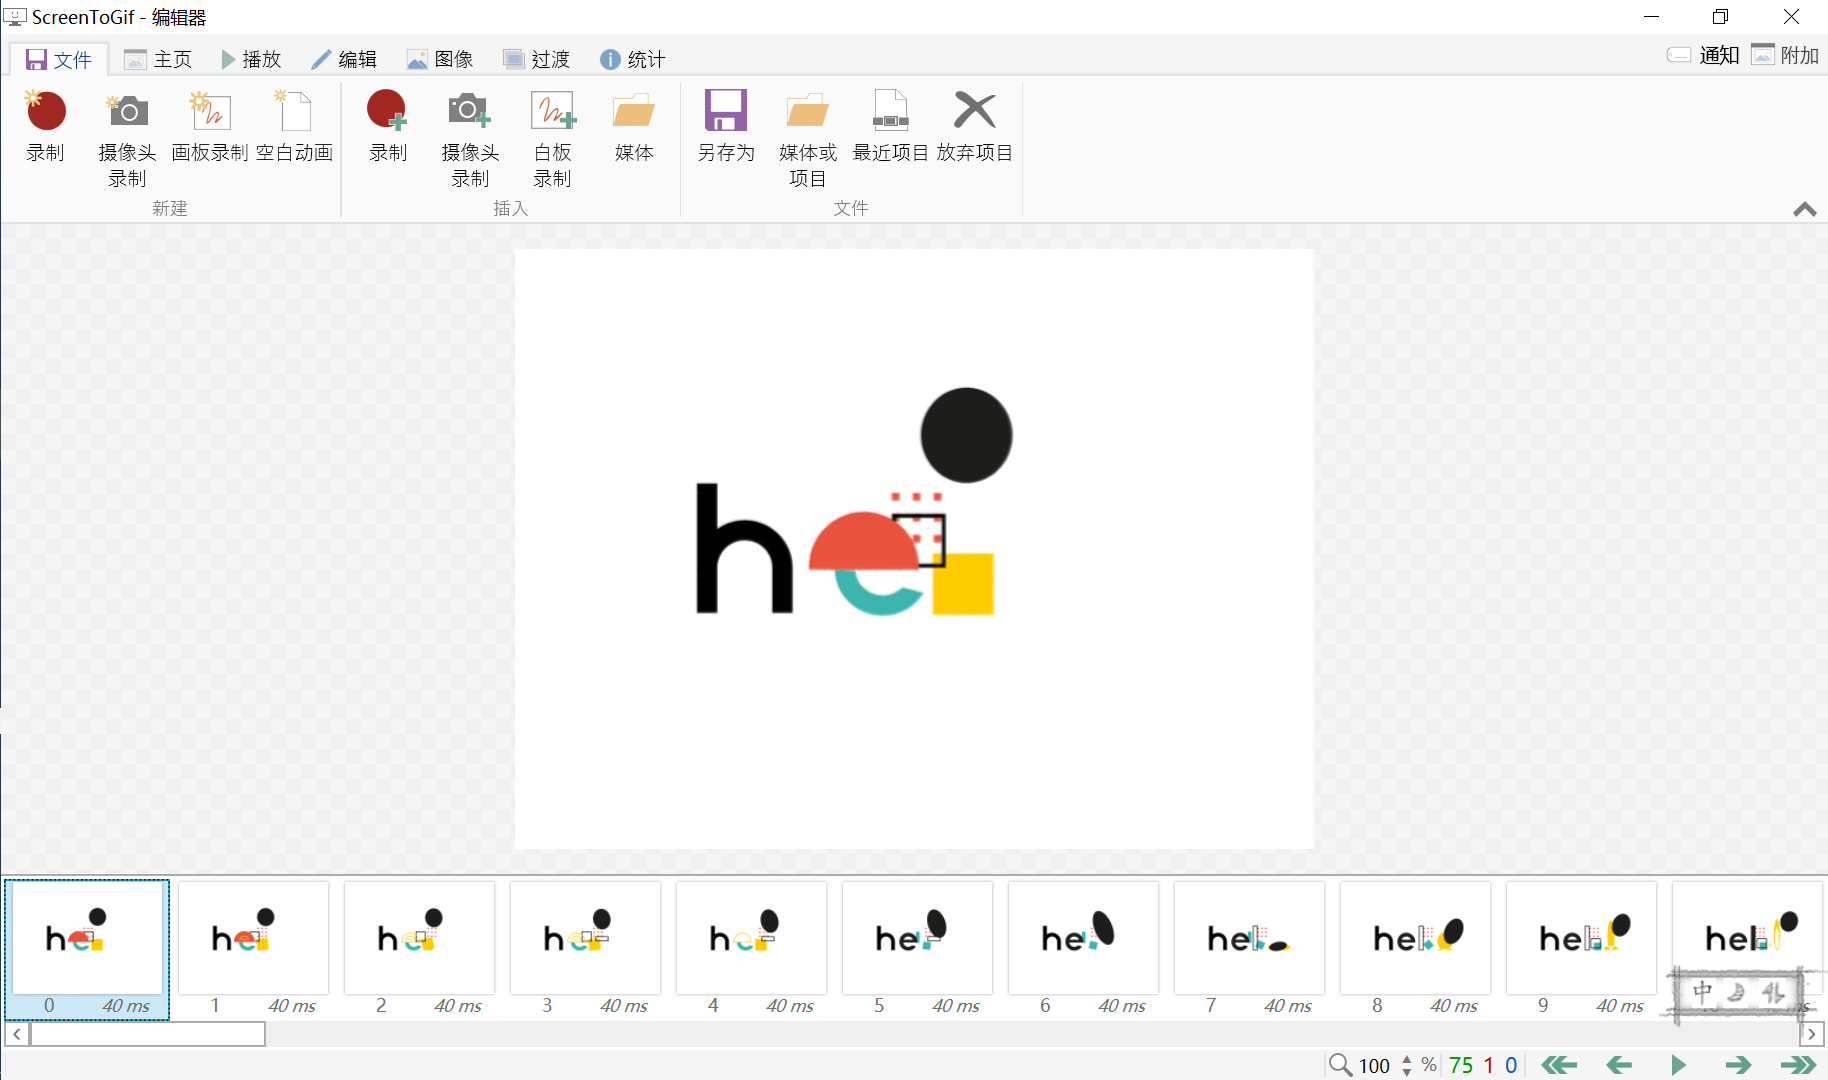Open 媒体或项目 load file
Screen dimensions: 1828x1080
(x=808, y=138)
